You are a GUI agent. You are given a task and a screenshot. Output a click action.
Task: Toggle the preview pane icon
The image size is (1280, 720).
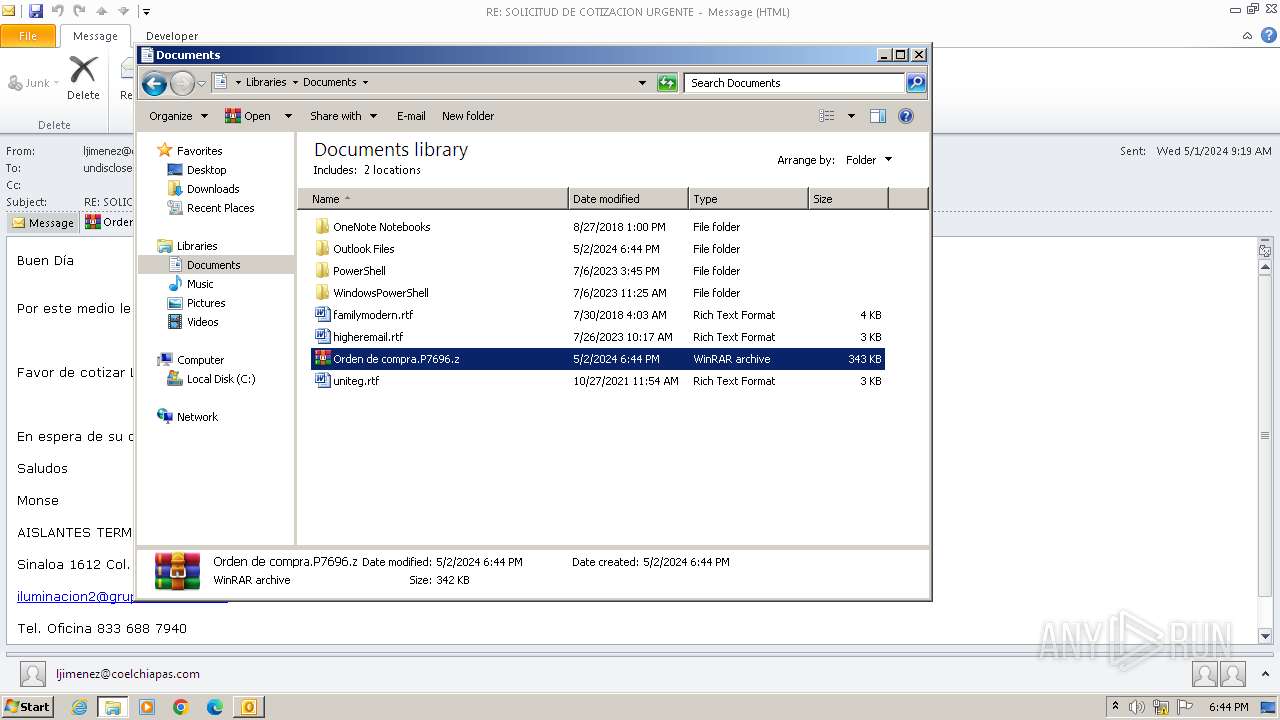pos(878,116)
